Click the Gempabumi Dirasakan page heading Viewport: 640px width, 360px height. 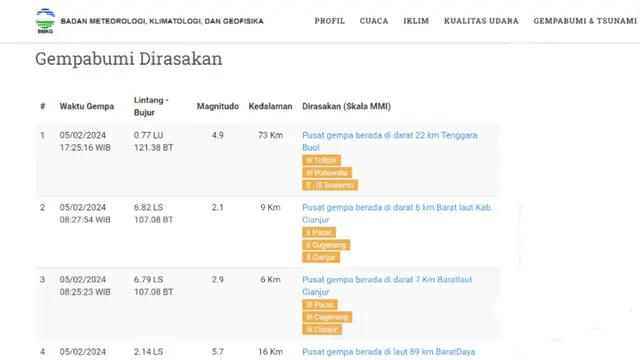coord(129,59)
